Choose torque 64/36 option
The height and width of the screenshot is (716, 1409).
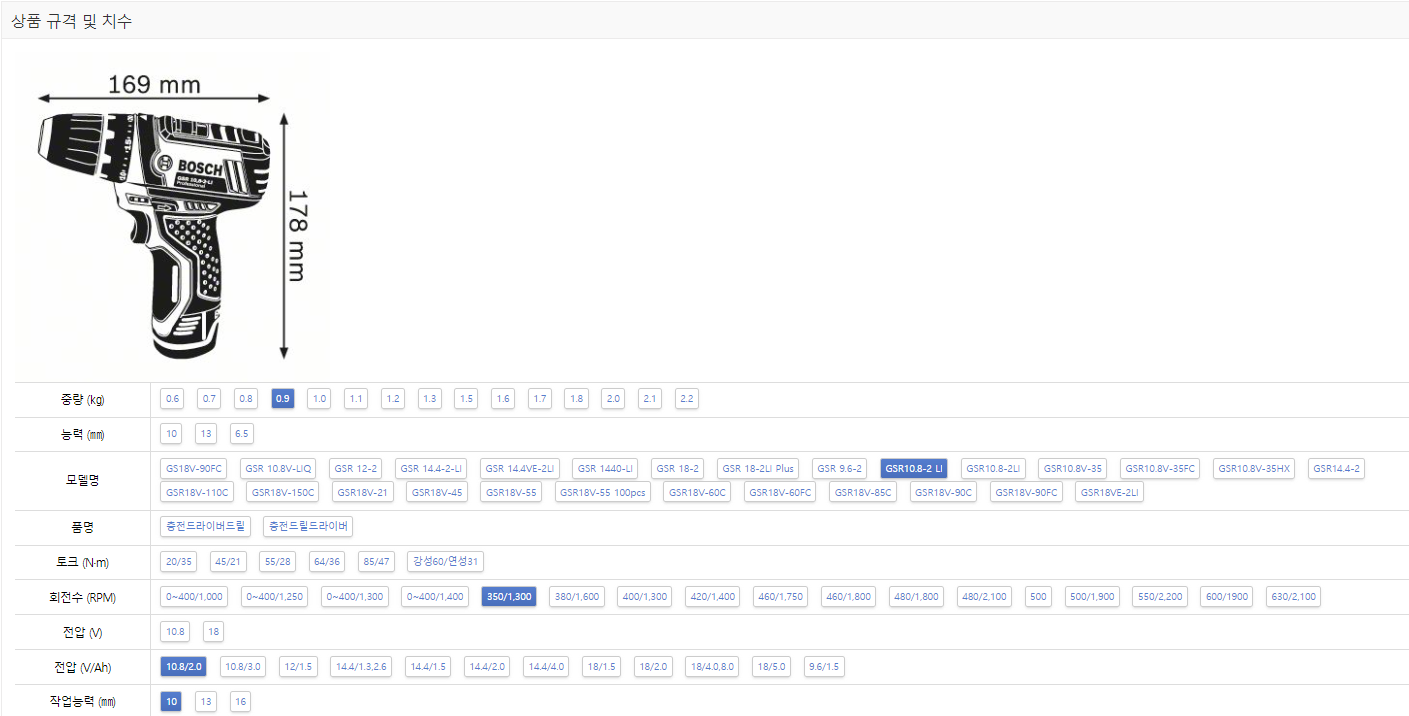(x=327, y=562)
